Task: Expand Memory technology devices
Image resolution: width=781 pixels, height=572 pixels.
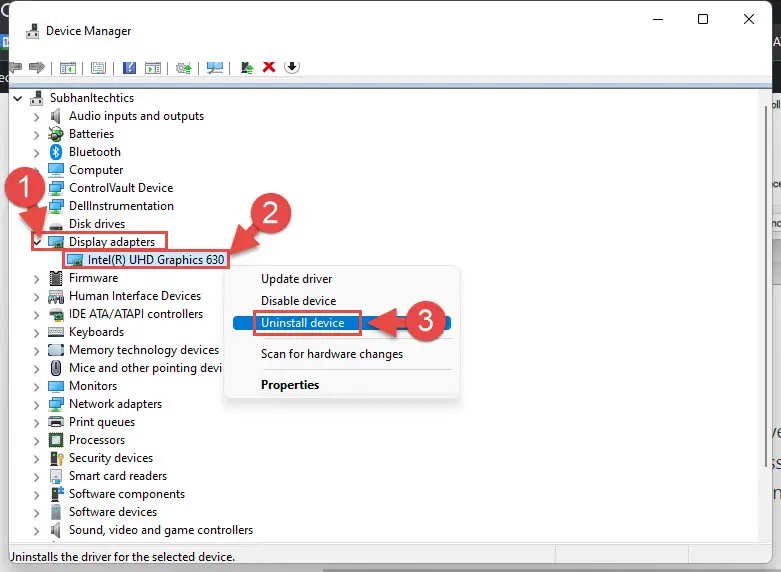Action: click(x=36, y=351)
